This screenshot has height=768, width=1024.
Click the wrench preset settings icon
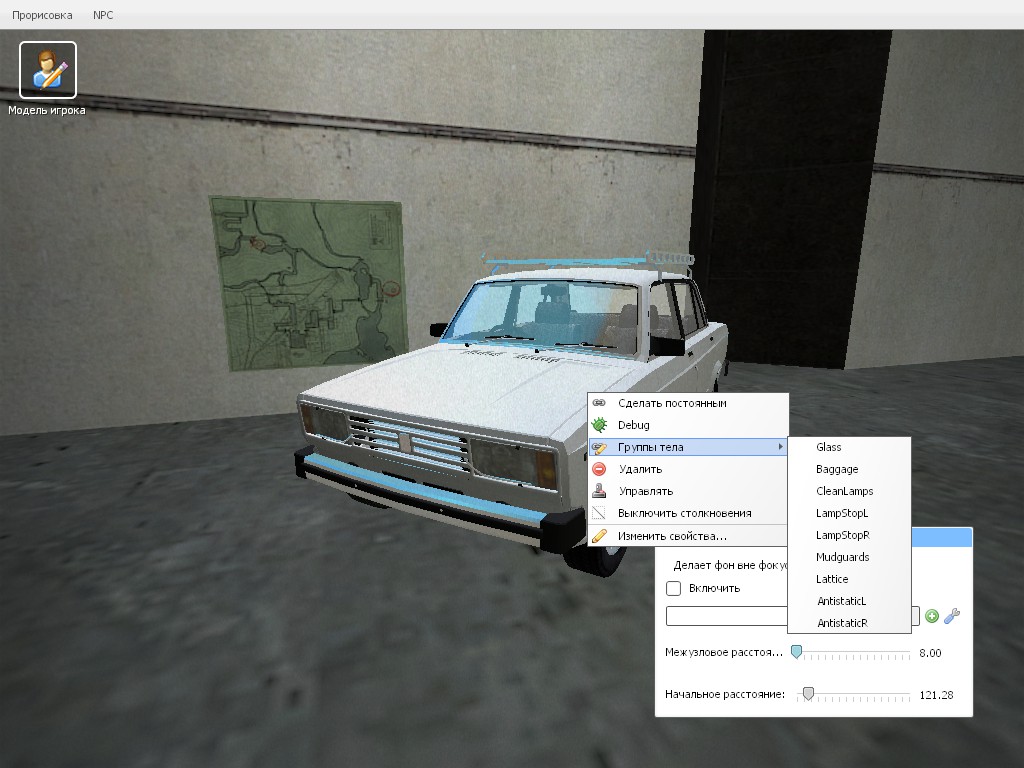click(x=952, y=616)
